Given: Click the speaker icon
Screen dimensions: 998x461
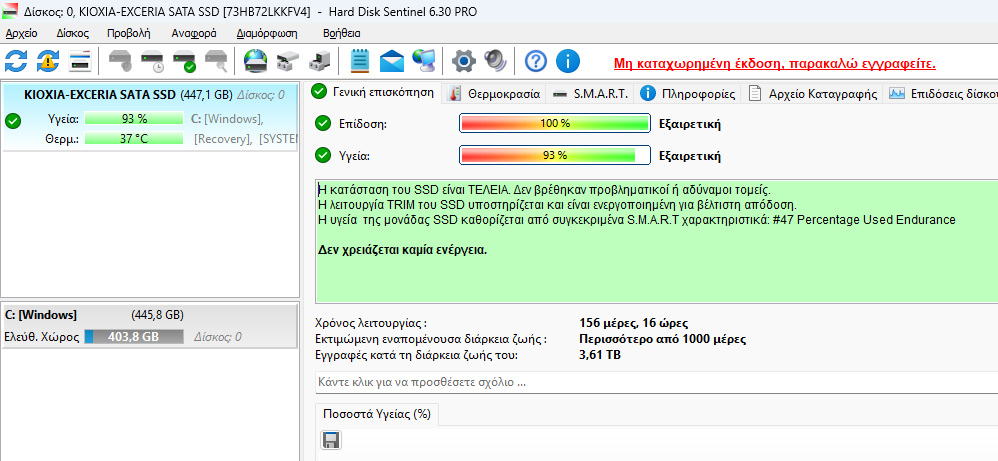Looking at the screenshot, I should (x=495, y=61).
